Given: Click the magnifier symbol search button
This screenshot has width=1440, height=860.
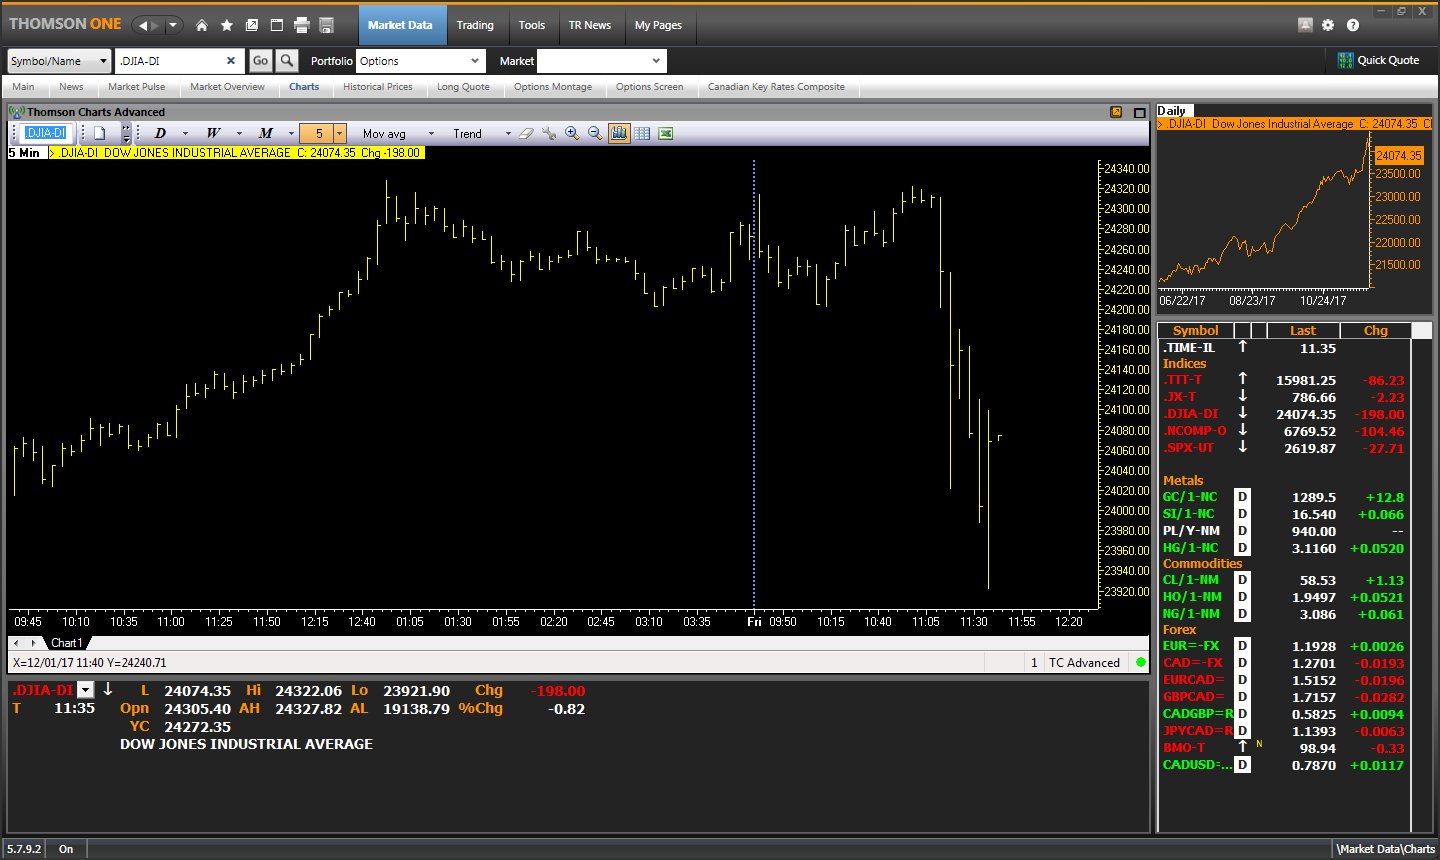Looking at the screenshot, I should 287,61.
